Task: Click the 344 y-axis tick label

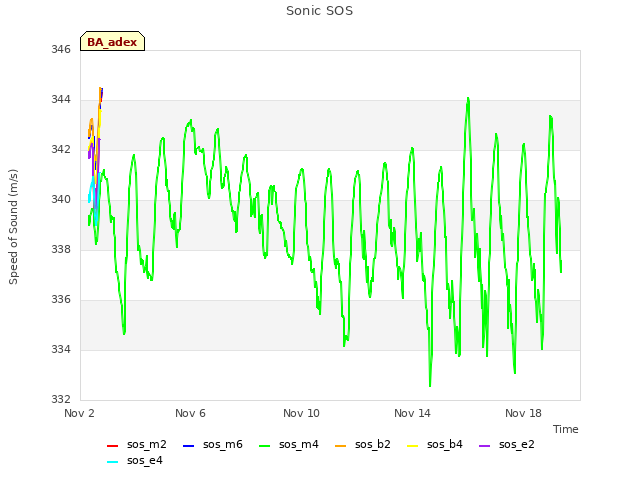Action: 61,100
